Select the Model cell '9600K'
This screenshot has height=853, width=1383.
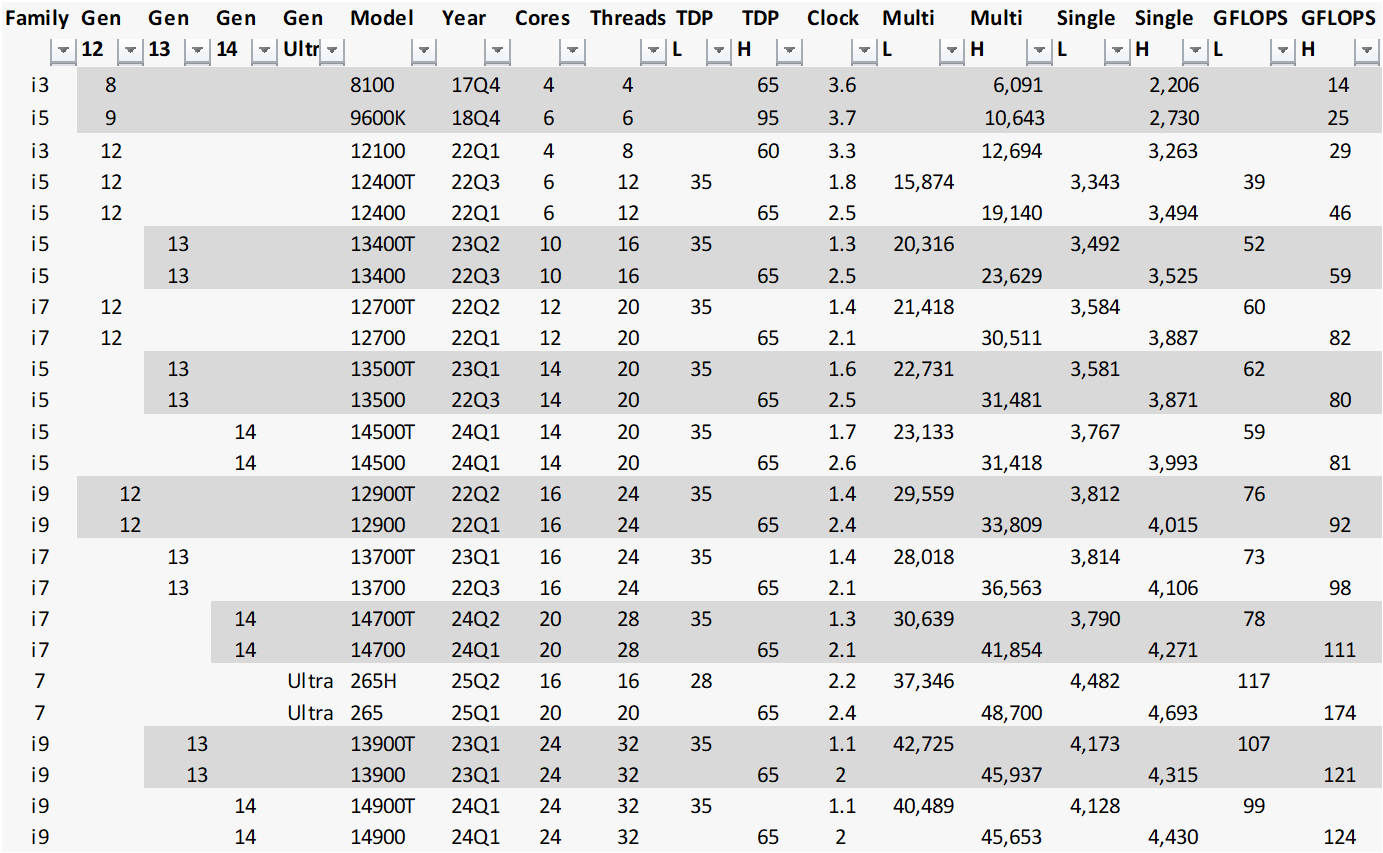tap(378, 118)
